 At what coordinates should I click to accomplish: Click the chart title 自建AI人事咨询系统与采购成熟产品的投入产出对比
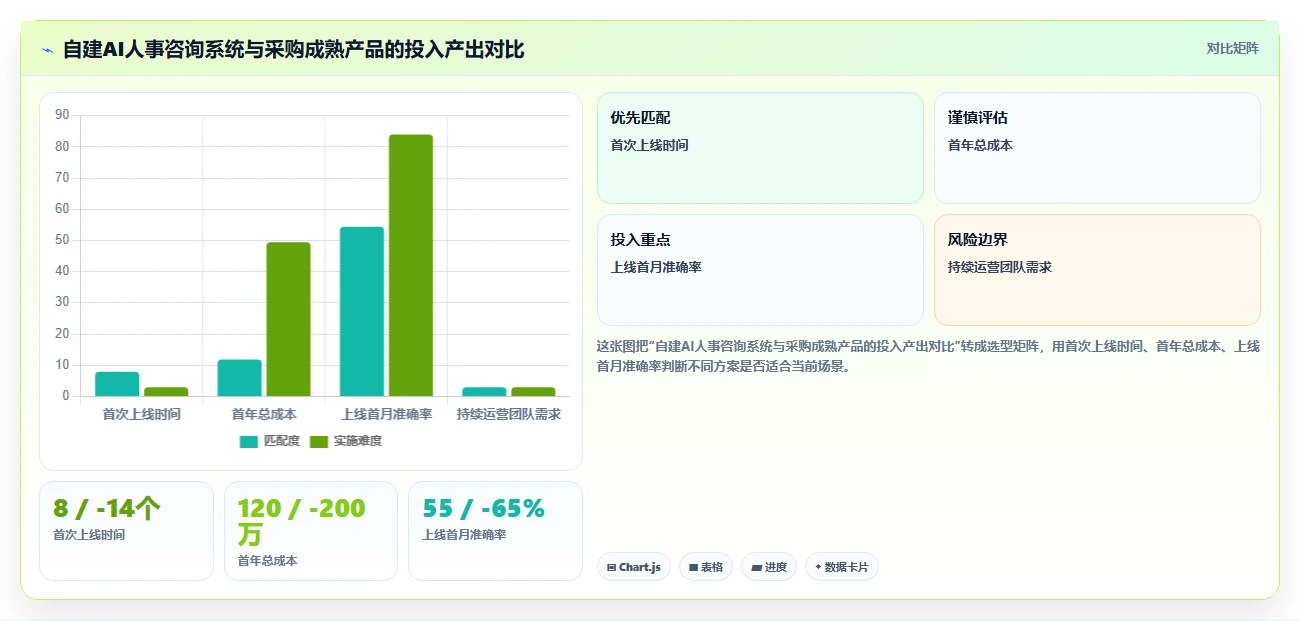[294, 50]
